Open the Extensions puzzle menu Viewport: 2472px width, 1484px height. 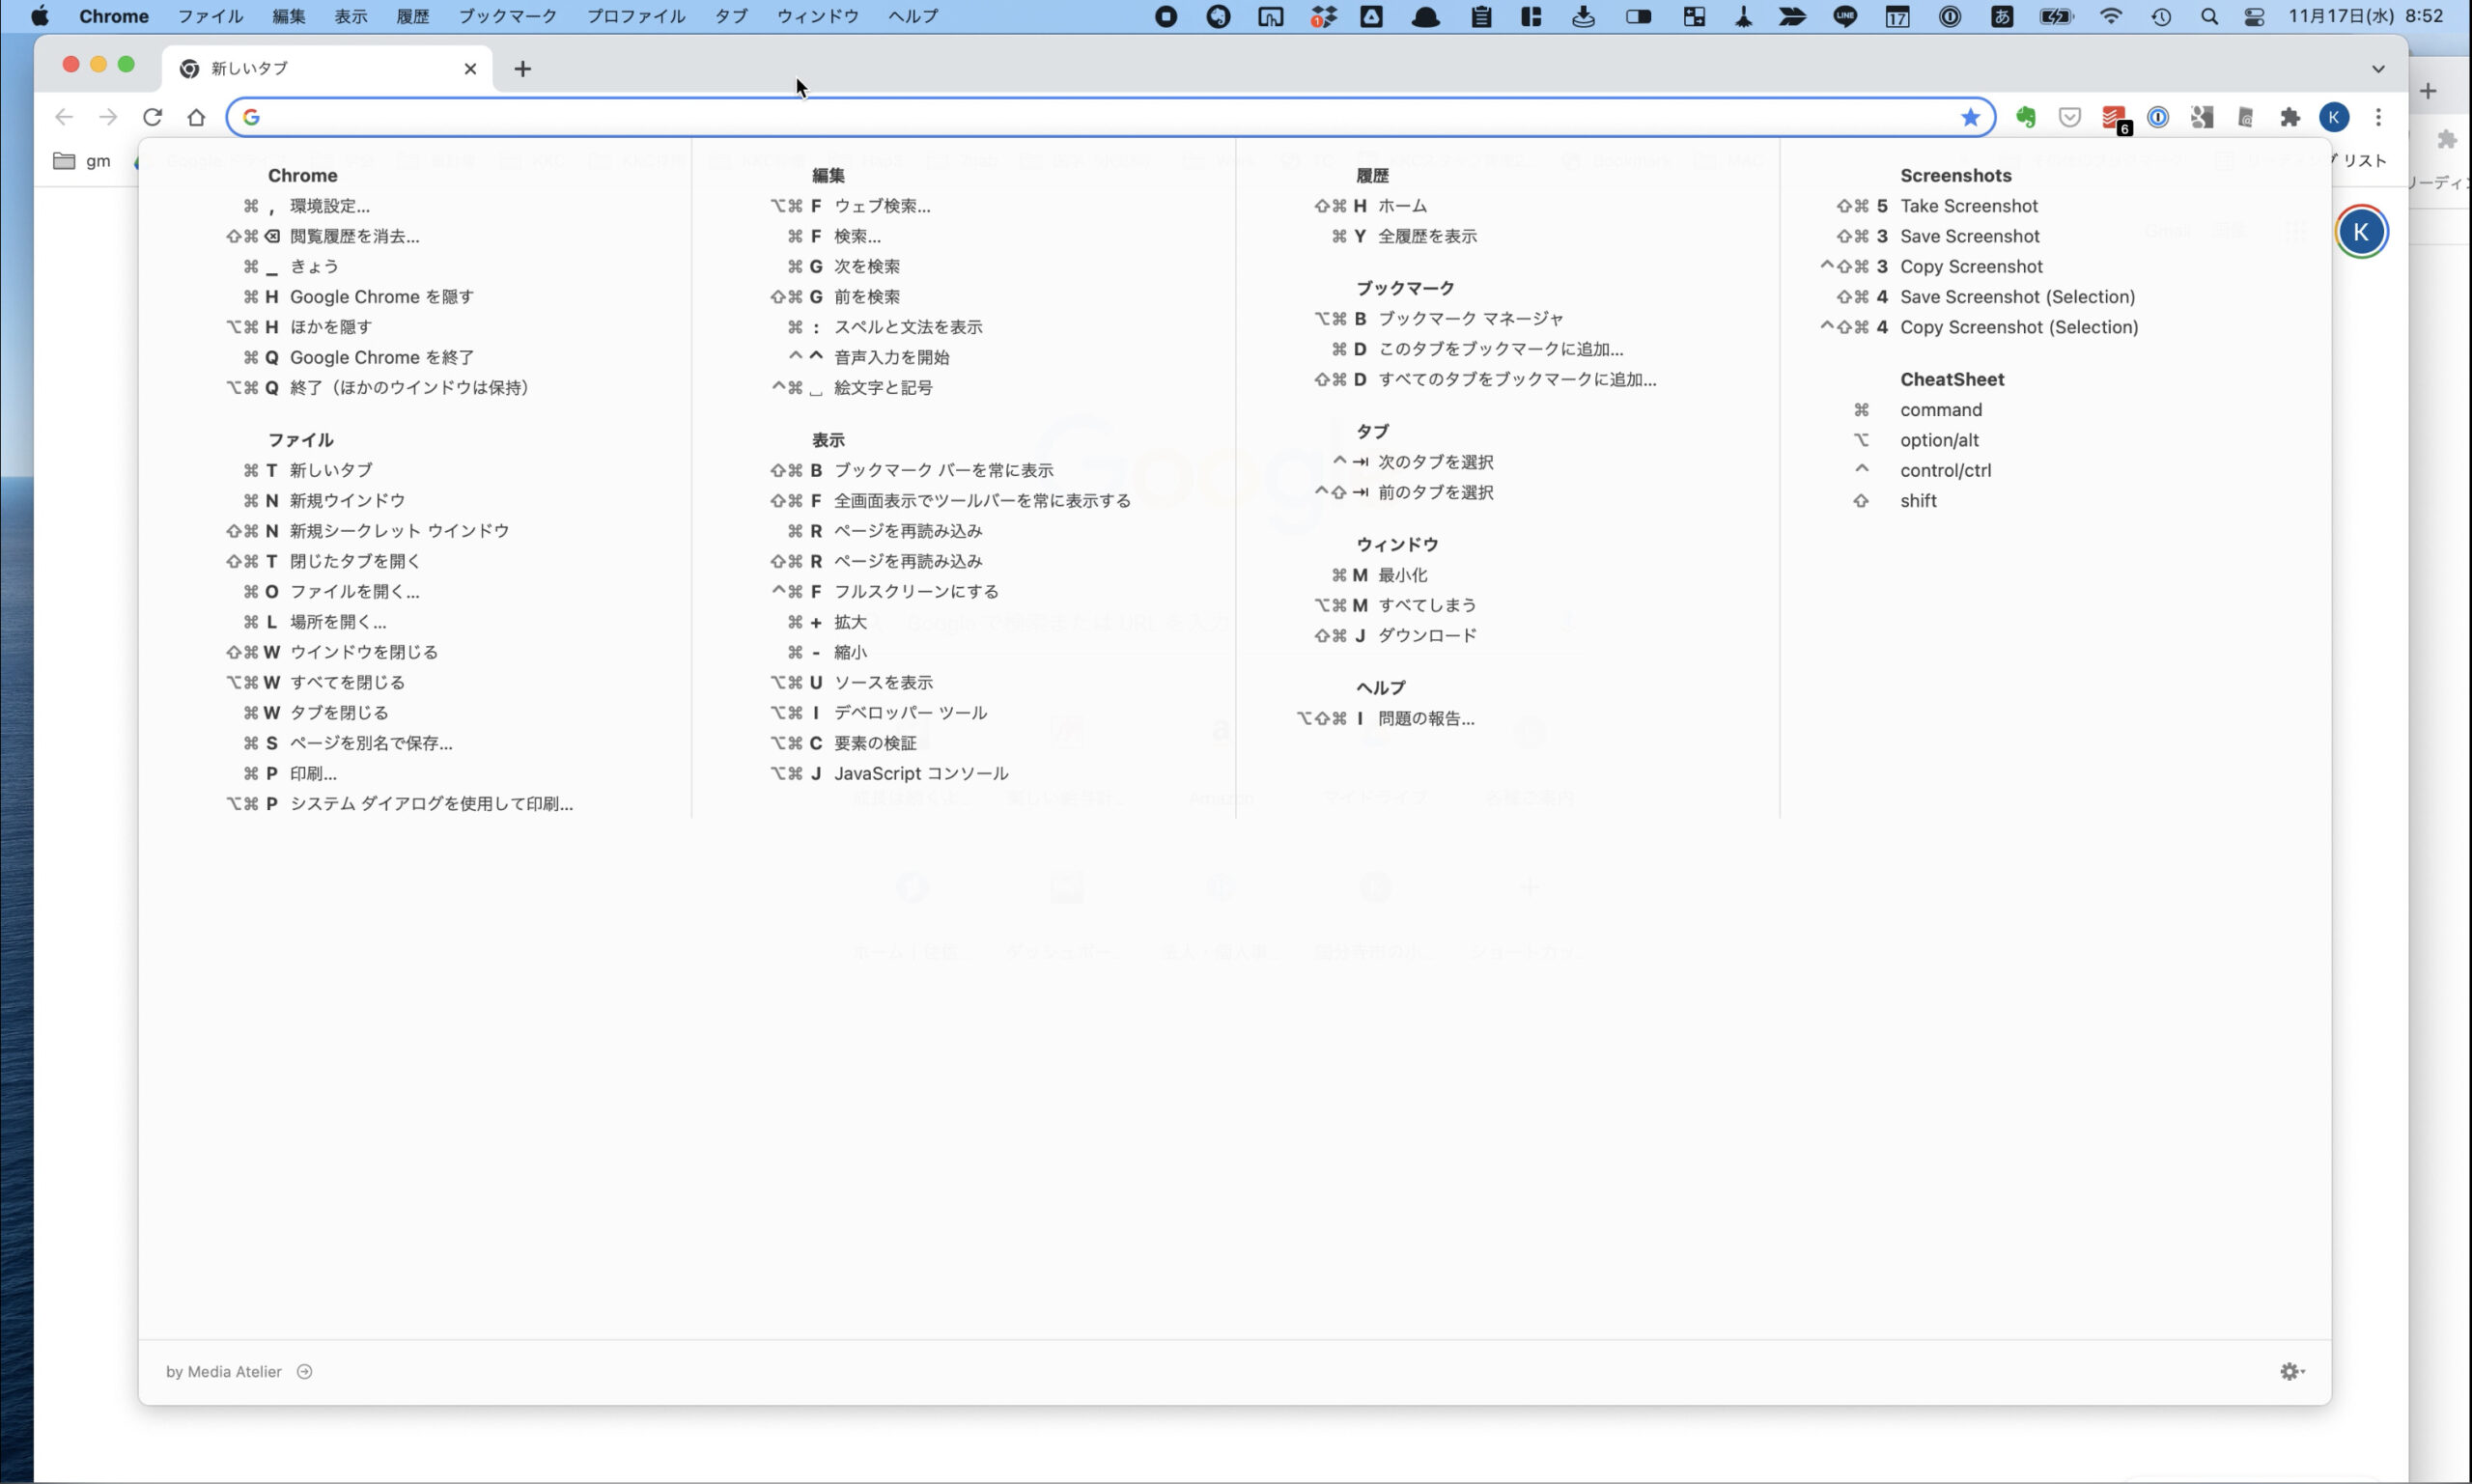pyautogui.click(x=2290, y=117)
